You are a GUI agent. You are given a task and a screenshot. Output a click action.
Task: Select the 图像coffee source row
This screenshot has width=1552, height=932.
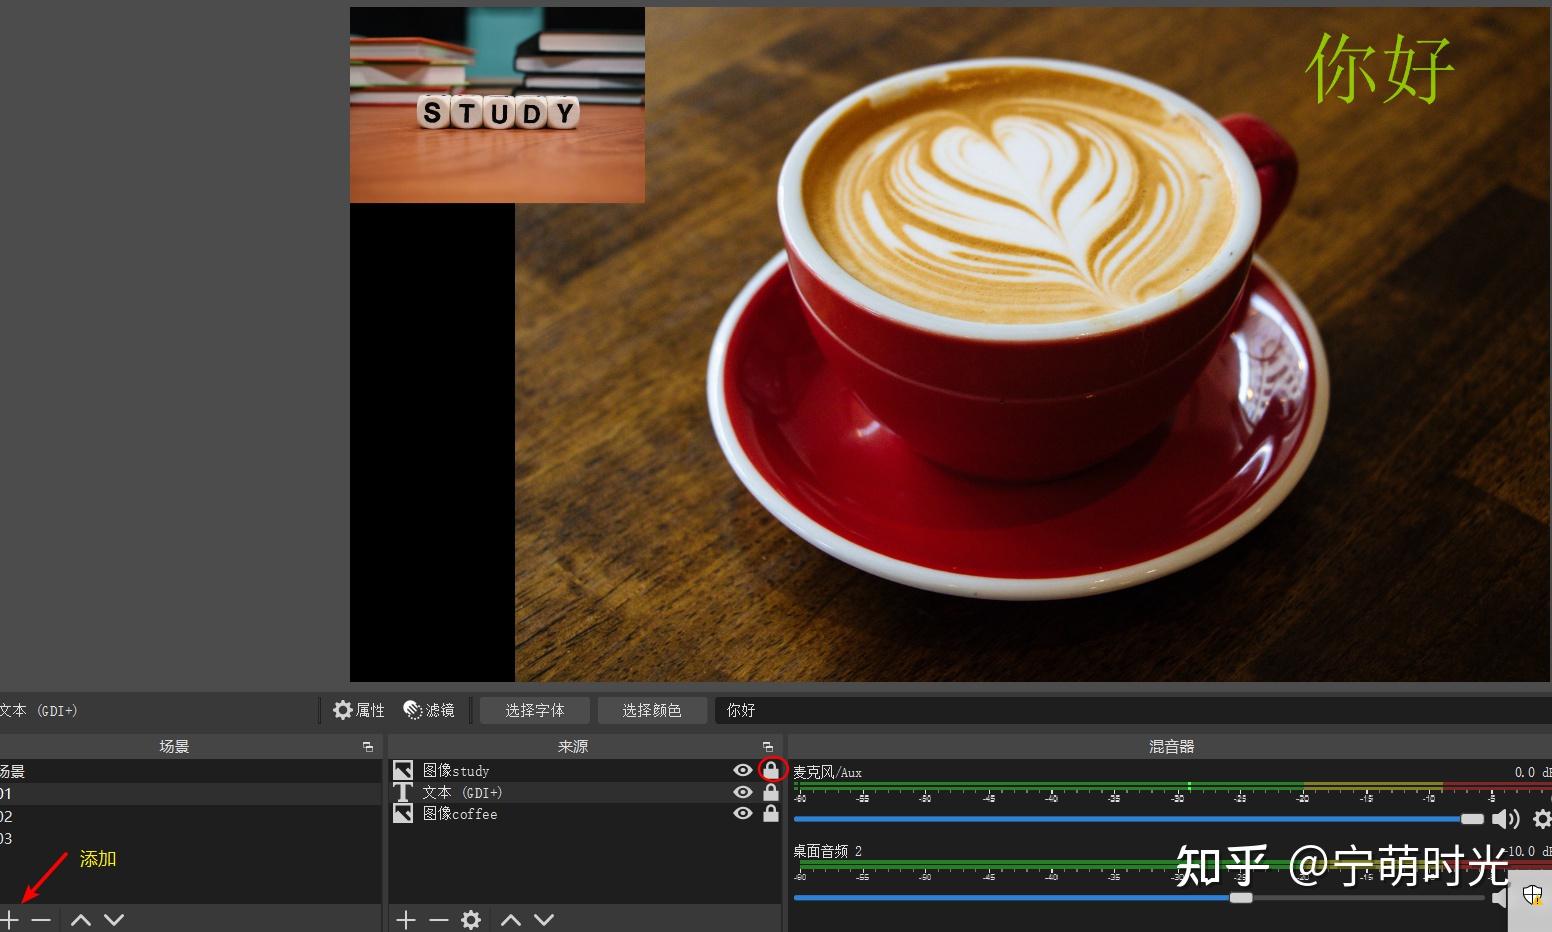coord(584,814)
